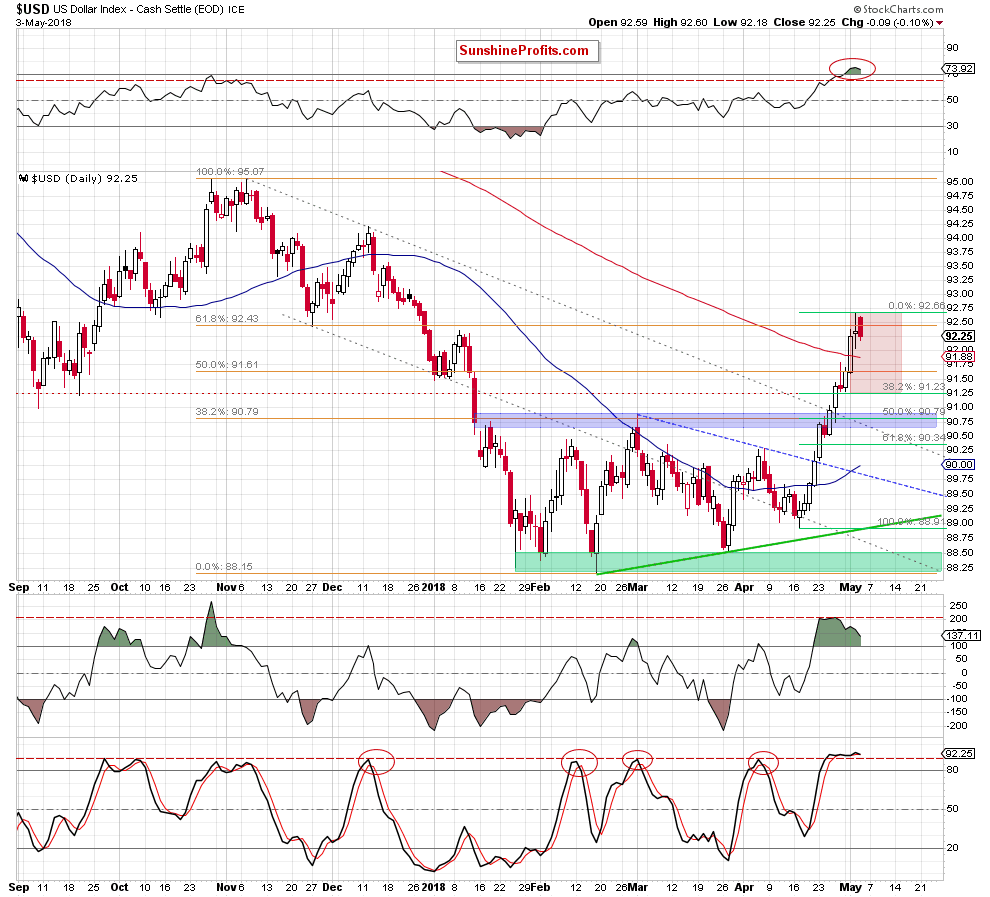Click the 'Chg -0.09 (-0.10%)' text
990x897 pixels.
pos(887,22)
